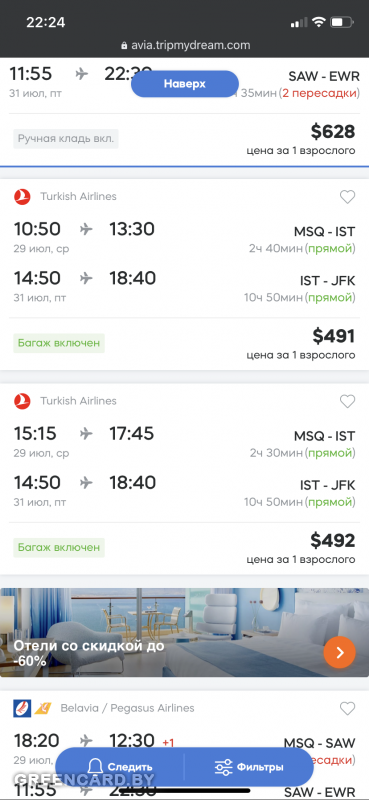The width and height of the screenshot is (369, 800).
Task: Favorite the $491 Turkish Airlines flight heart
Action: 347,196
